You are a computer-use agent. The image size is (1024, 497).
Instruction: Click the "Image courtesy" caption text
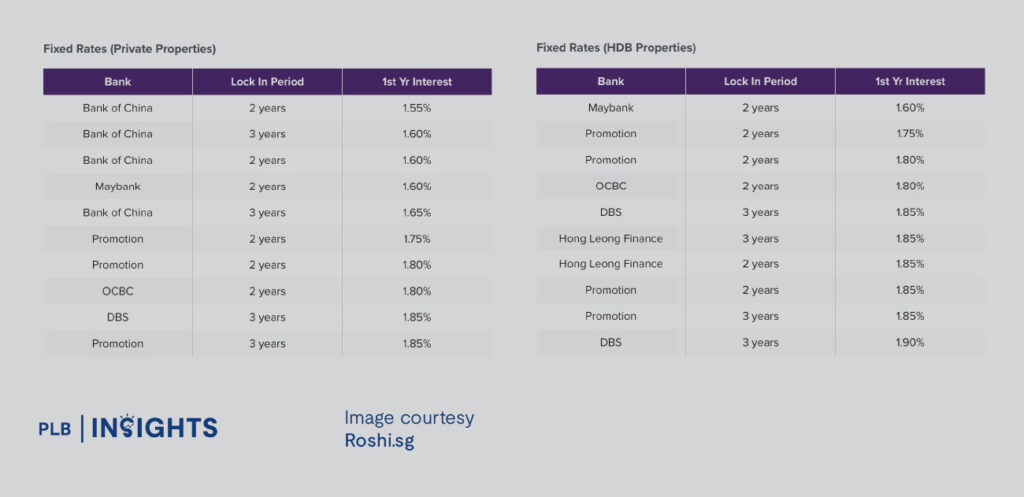point(409,417)
